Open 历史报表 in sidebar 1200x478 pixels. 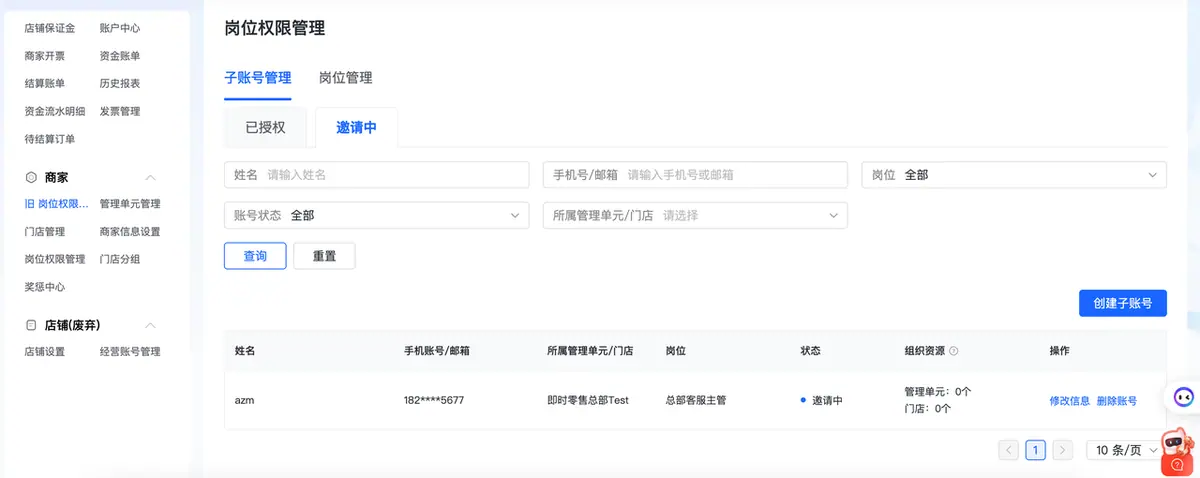120,84
